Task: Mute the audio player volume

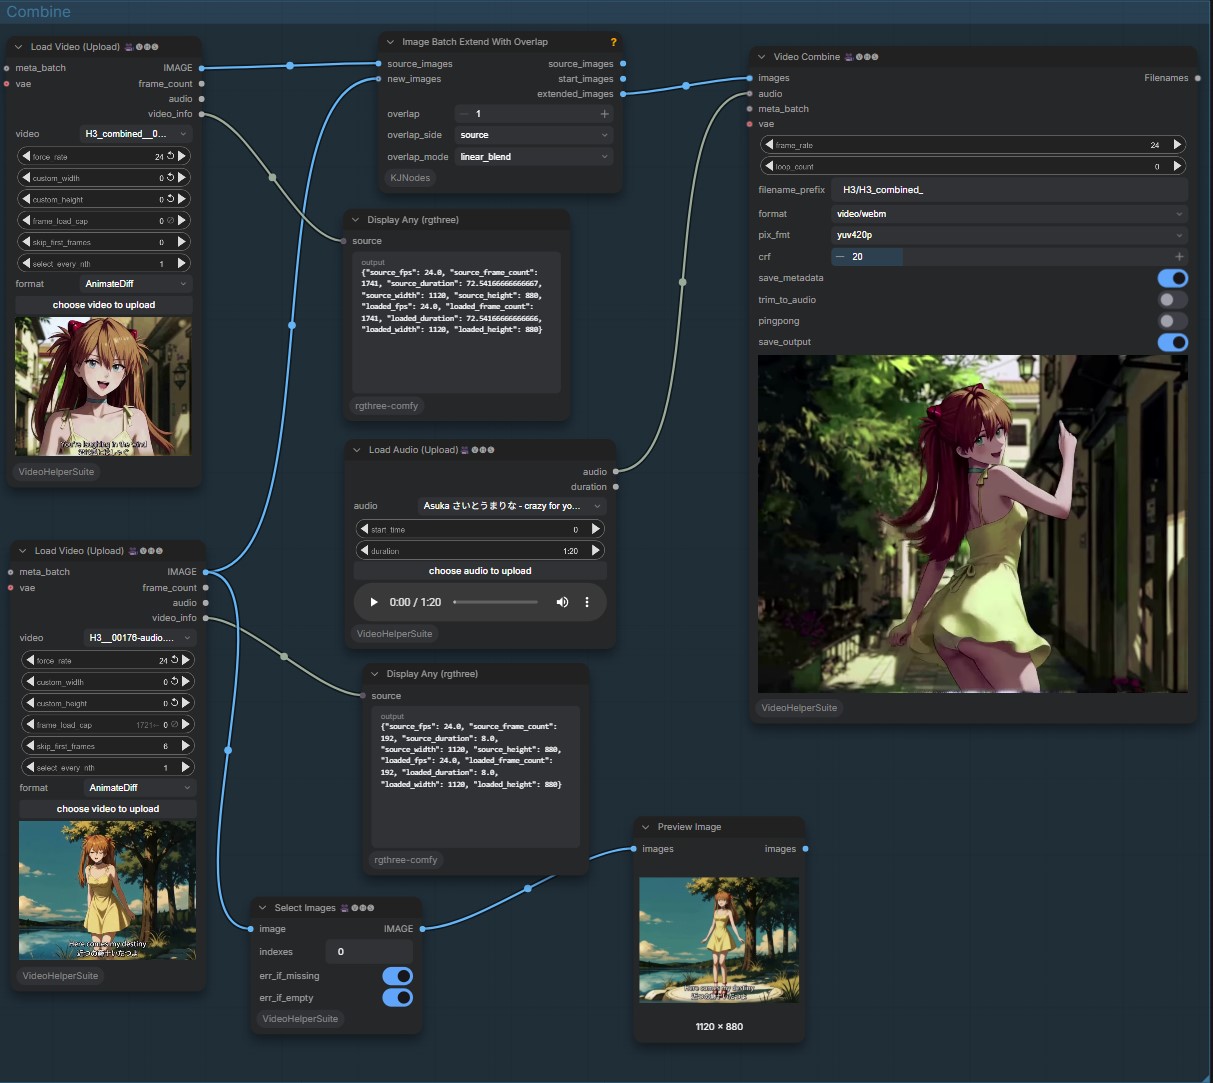Action: click(x=562, y=602)
